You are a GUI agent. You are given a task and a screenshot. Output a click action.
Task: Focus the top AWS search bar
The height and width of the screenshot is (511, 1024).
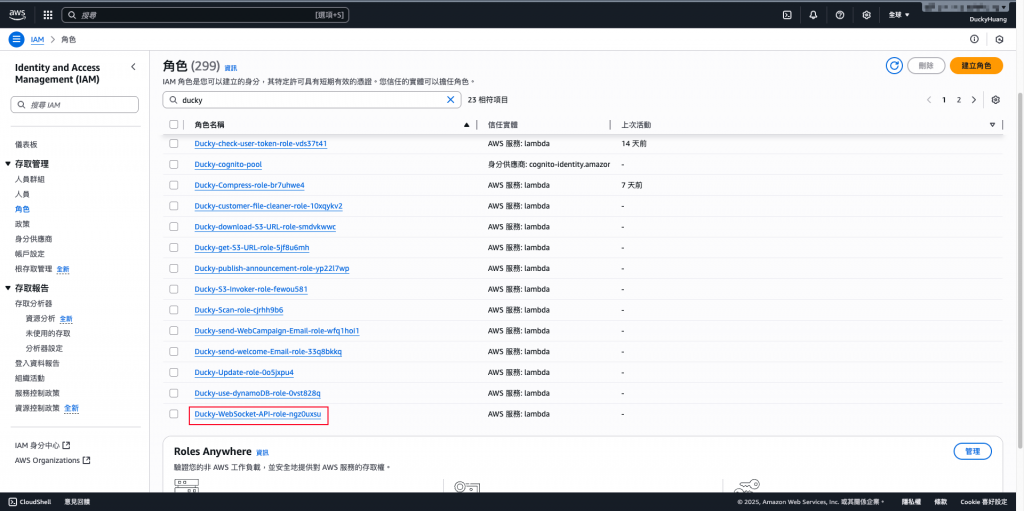point(205,14)
